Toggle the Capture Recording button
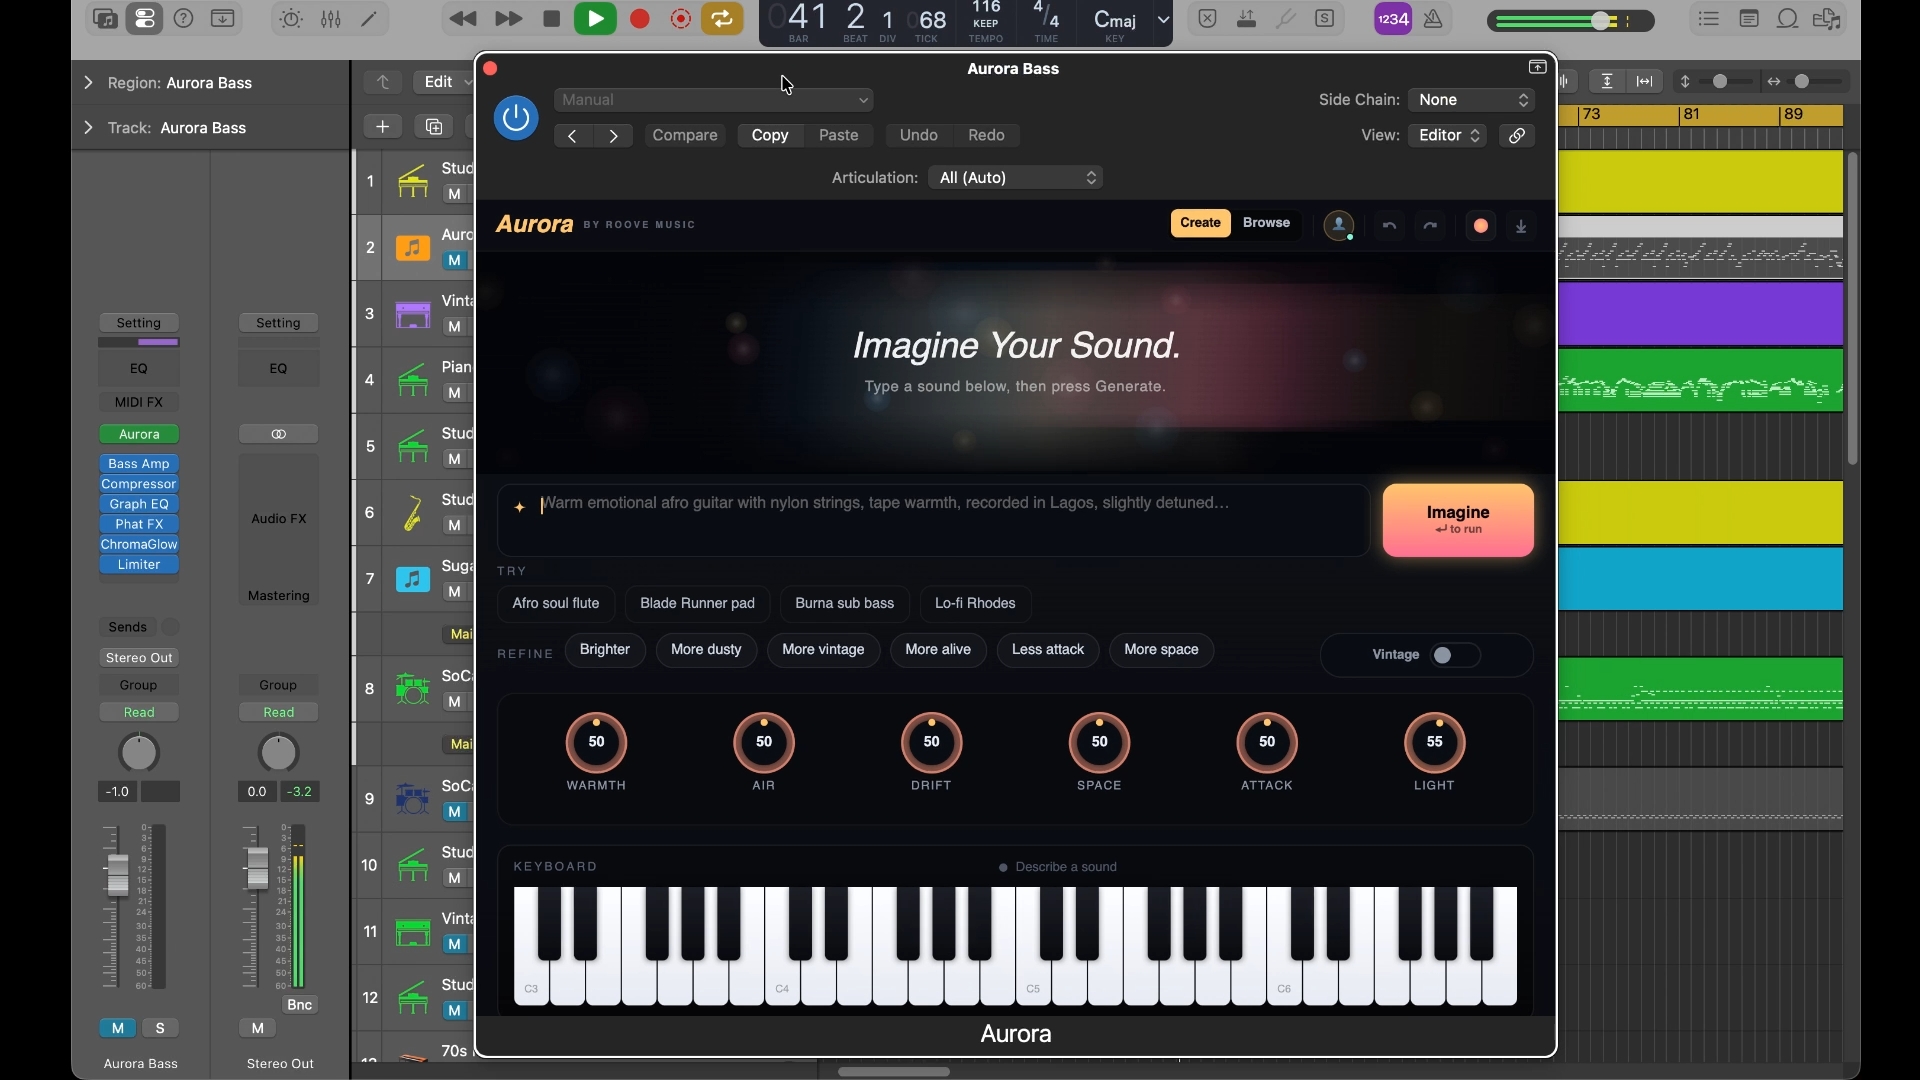Viewport: 1920px width, 1080px height. [682, 19]
